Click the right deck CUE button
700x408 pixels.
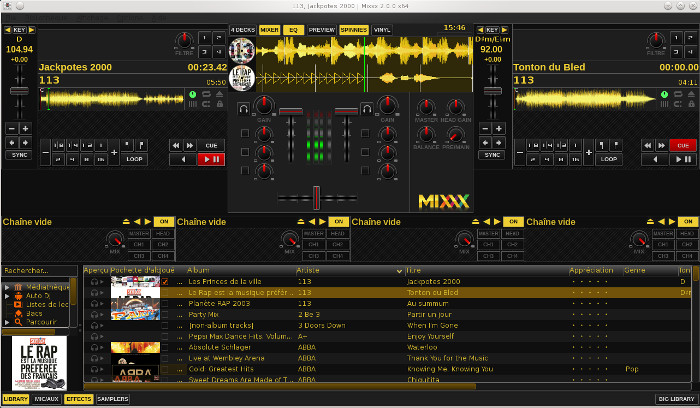tap(684, 145)
